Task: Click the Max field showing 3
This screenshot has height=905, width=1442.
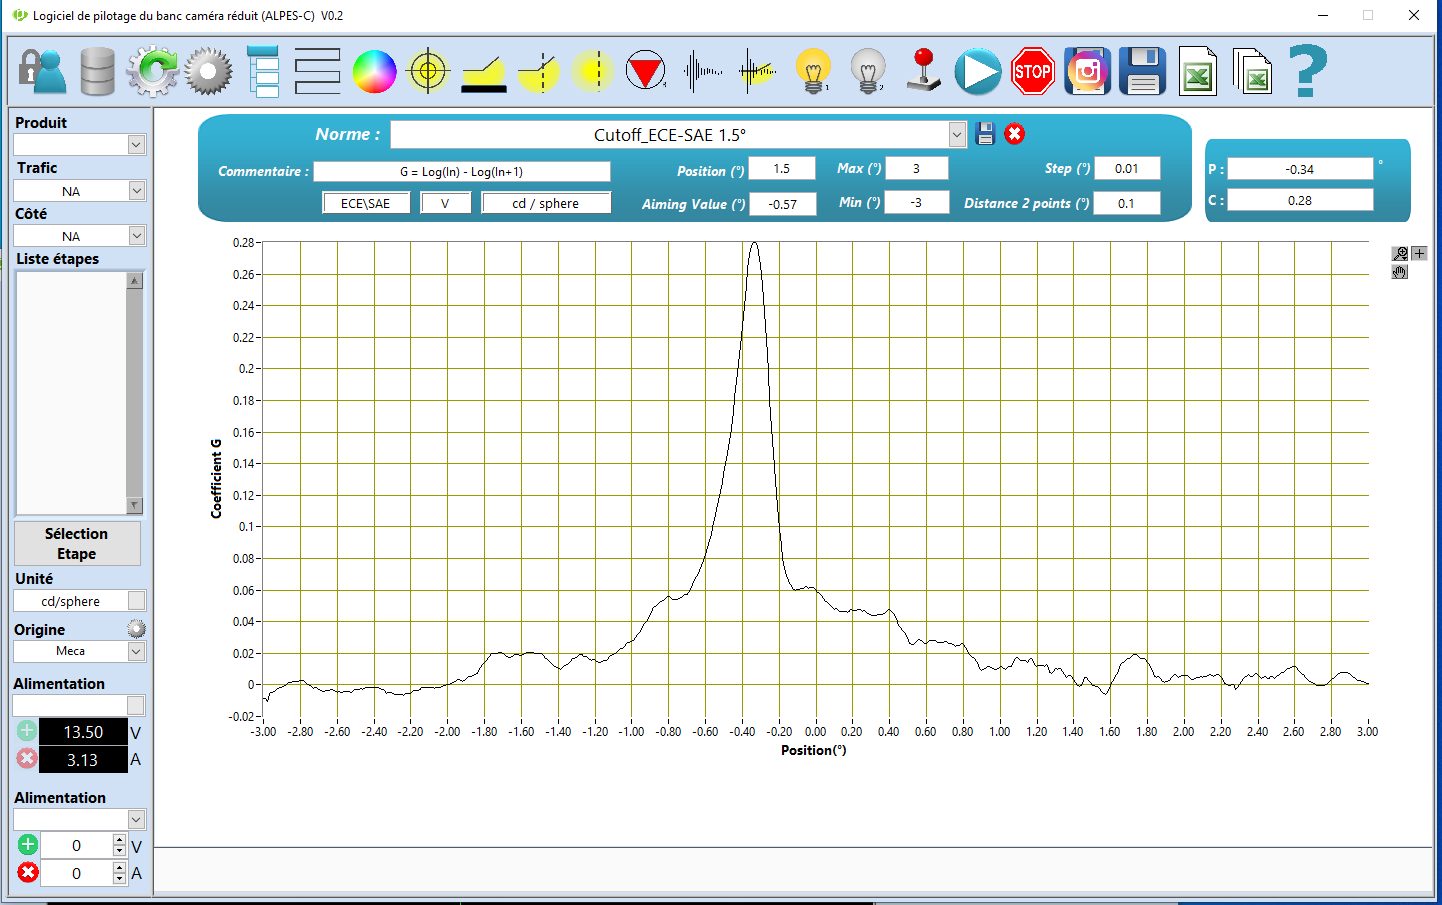Action: point(917,168)
